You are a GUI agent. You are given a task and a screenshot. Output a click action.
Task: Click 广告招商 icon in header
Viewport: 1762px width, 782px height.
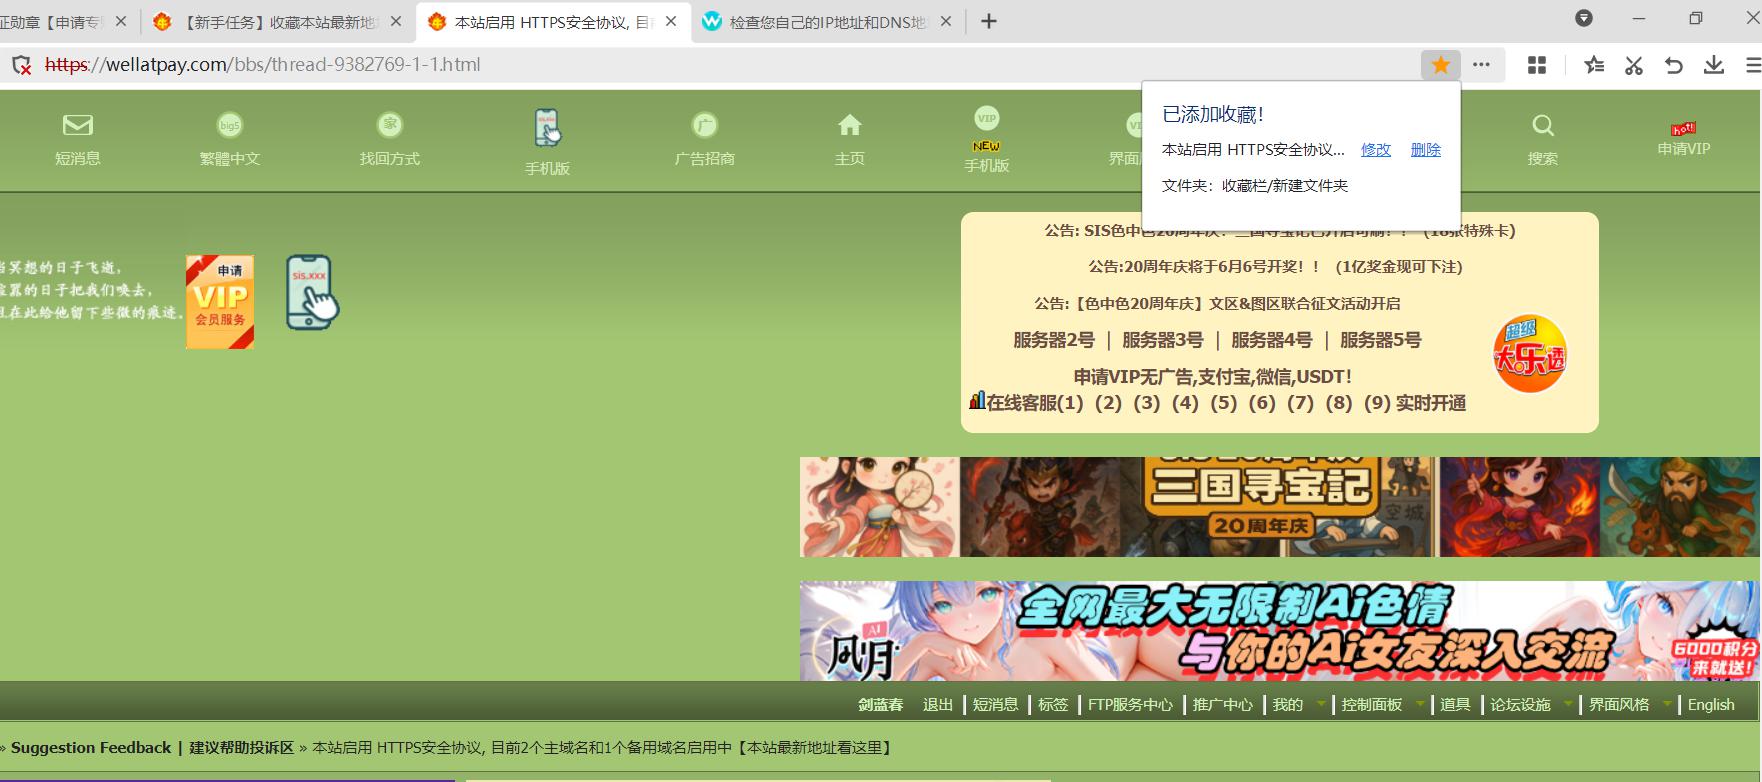tap(704, 125)
